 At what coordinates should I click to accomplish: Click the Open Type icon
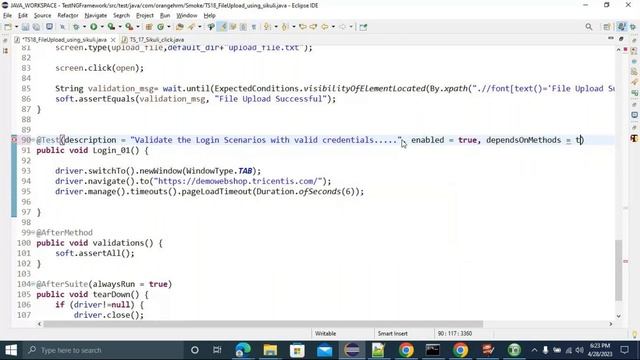tap(180, 27)
